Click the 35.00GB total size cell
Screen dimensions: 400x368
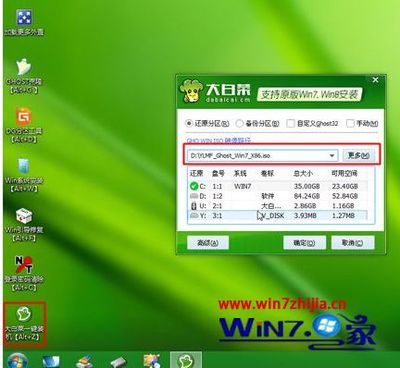coord(307,186)
